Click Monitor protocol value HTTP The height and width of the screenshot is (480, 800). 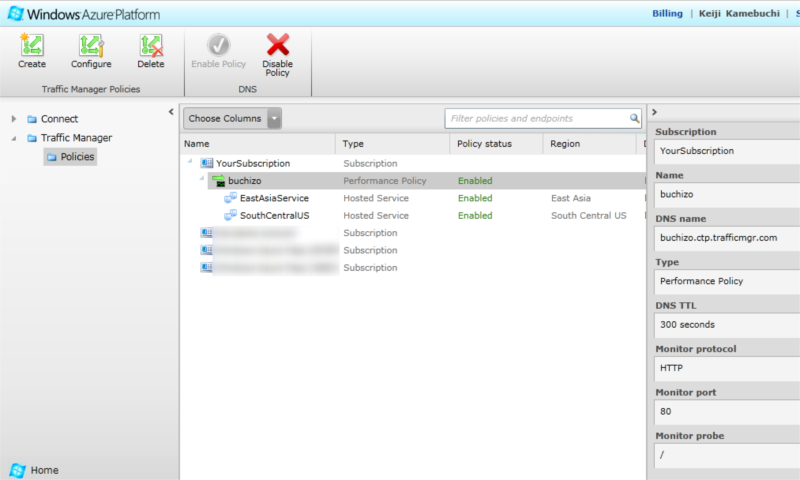point(727,368)
